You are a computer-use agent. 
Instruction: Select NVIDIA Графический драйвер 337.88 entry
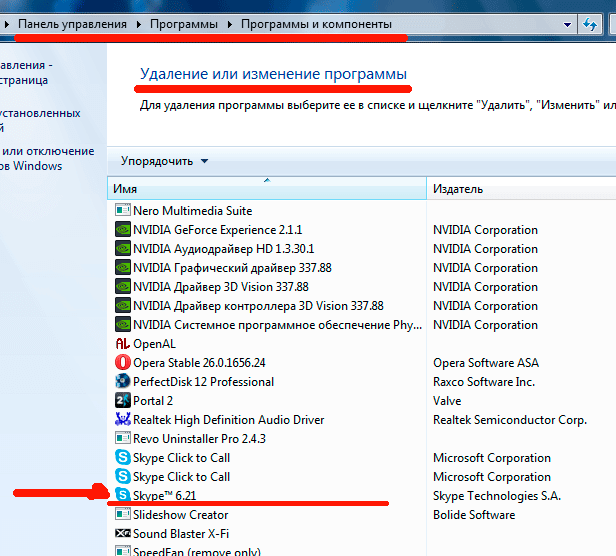tap(232, 268)
